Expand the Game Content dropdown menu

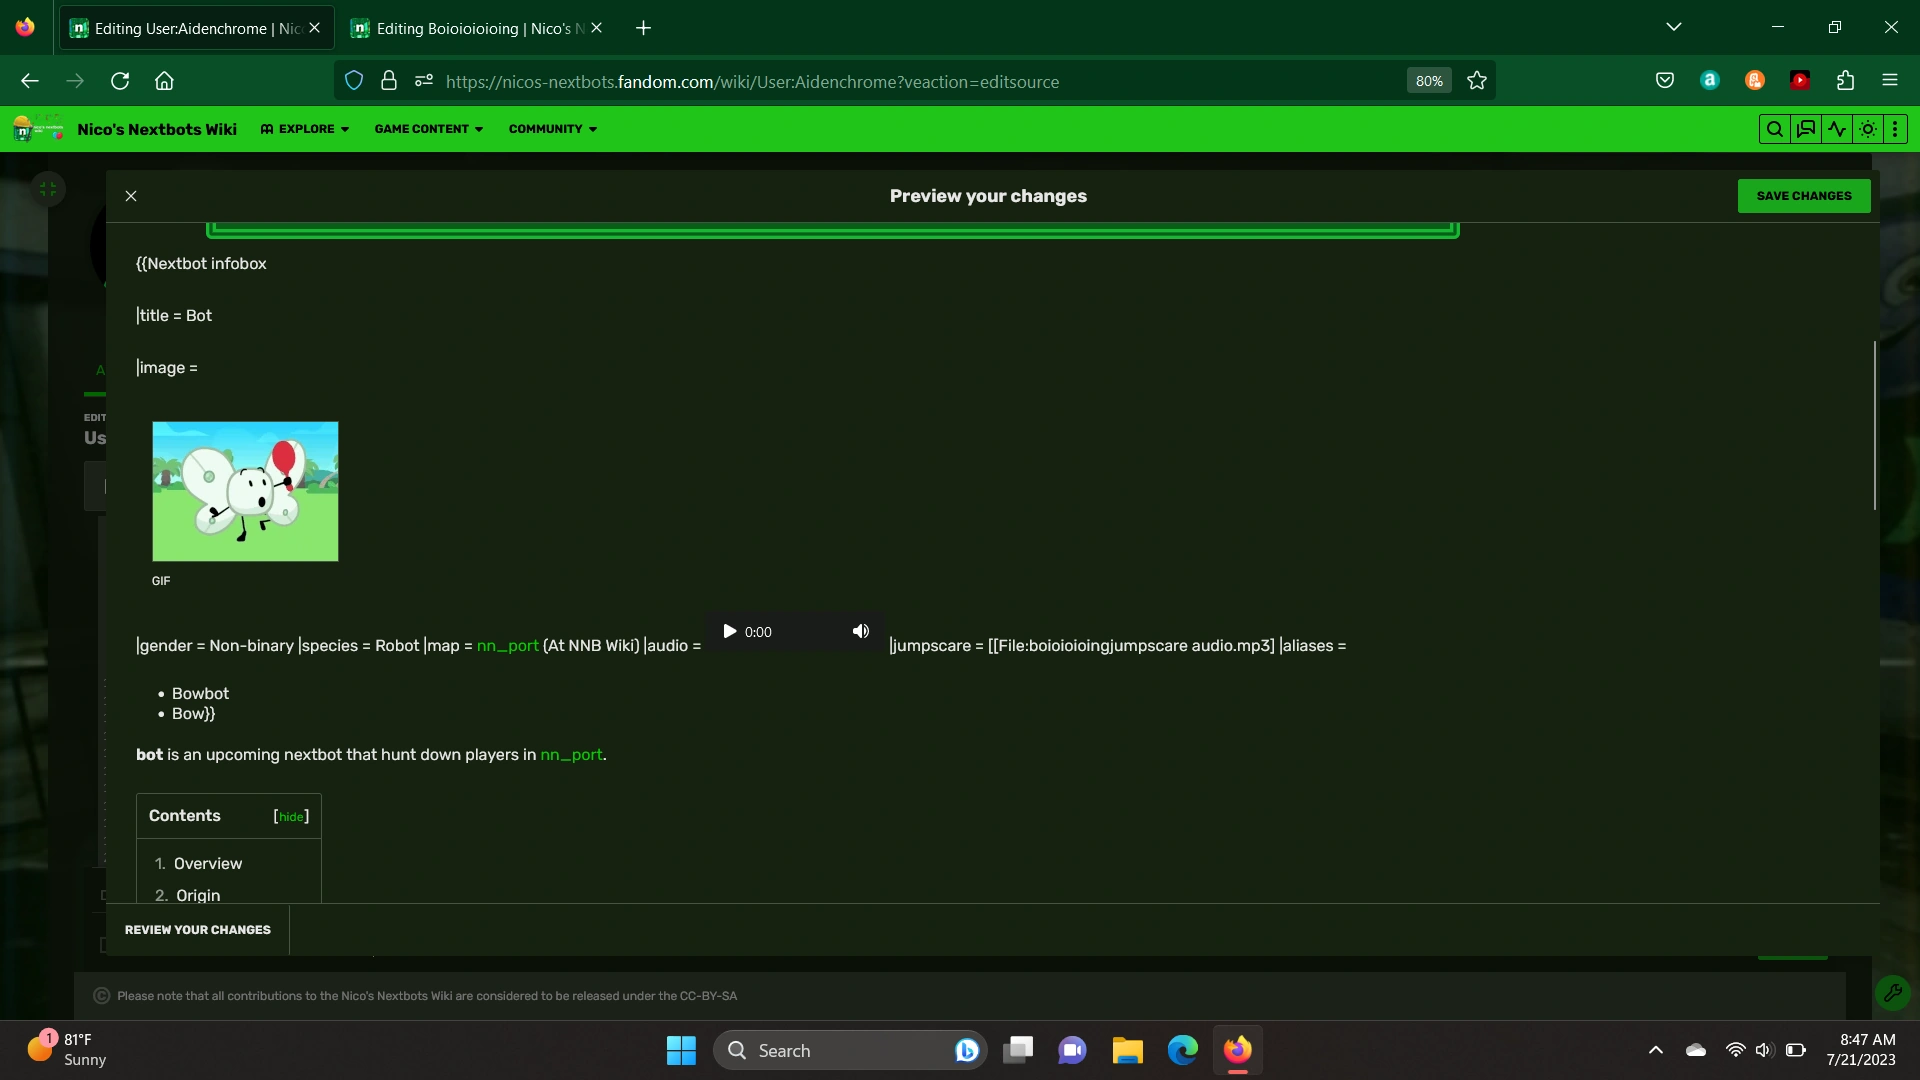(x=428, y=129)
